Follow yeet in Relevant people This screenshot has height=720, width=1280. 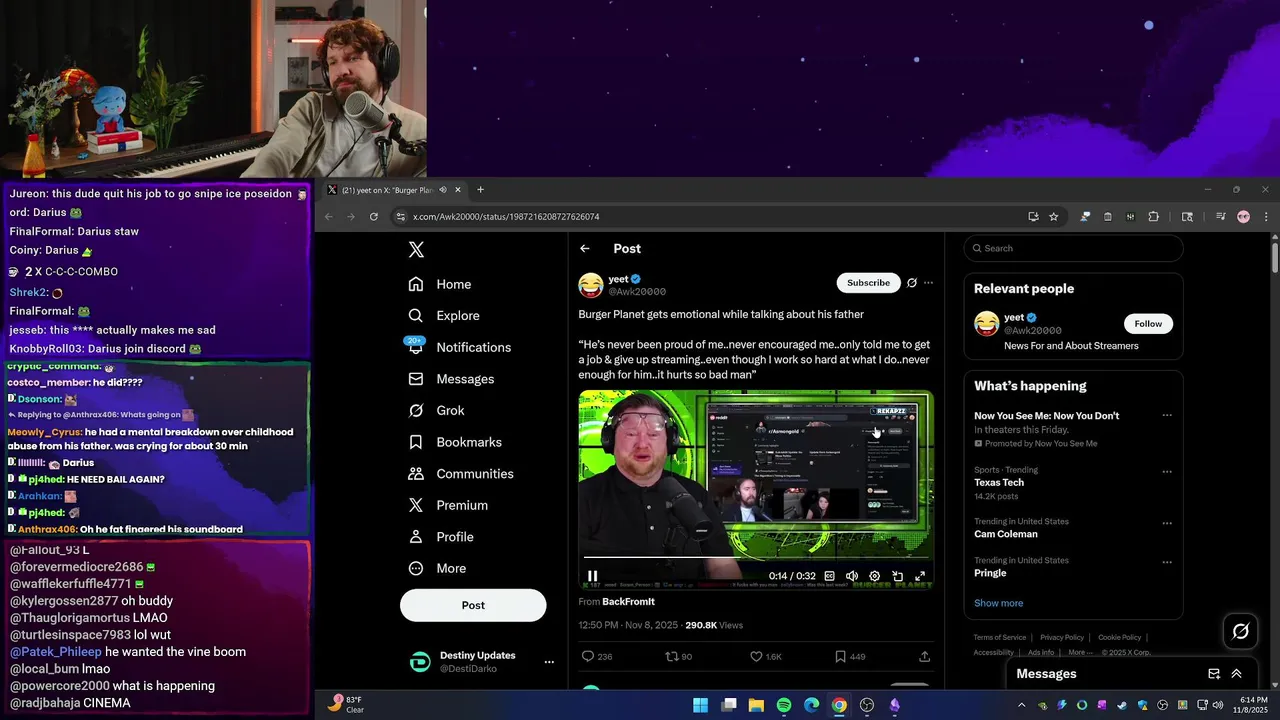(1148, 324)
